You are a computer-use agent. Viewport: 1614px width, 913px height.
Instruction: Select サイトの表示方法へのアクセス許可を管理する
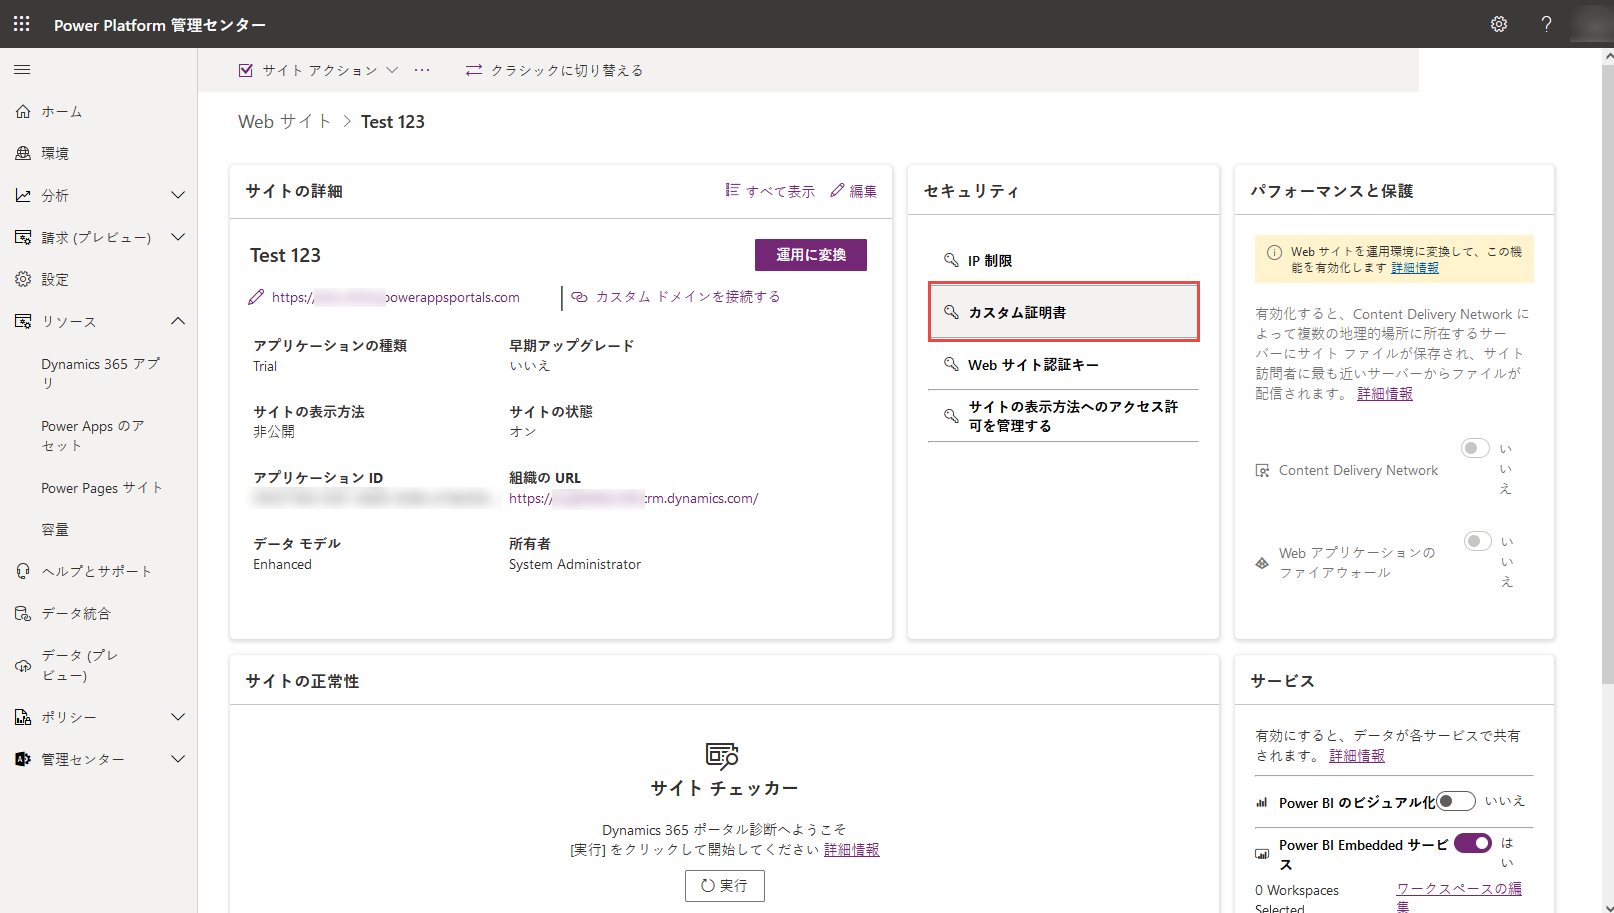[1063, 416]
